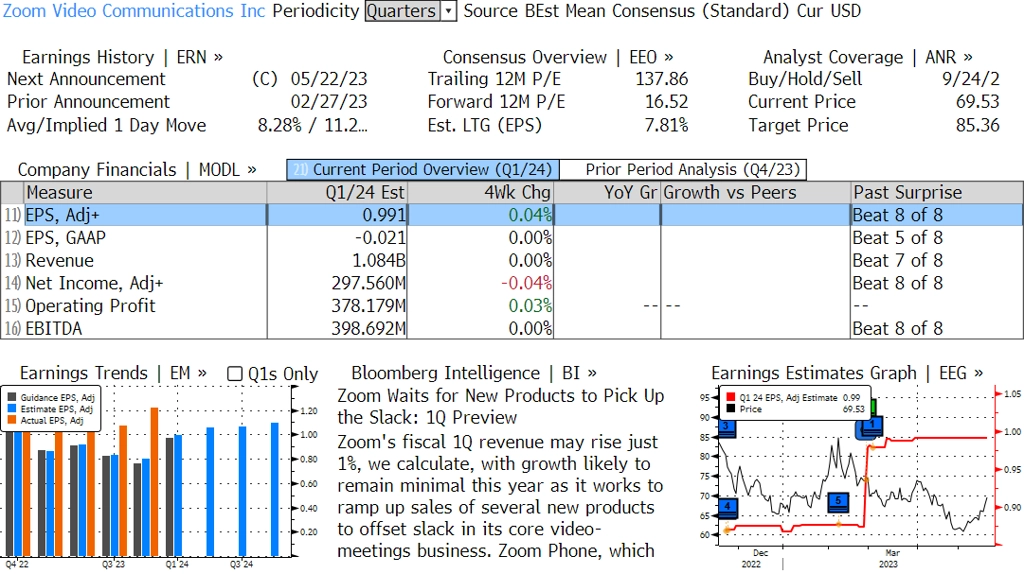
Task: Click Beat 7 of 8 for Revenue
Action: click(897, 261)
